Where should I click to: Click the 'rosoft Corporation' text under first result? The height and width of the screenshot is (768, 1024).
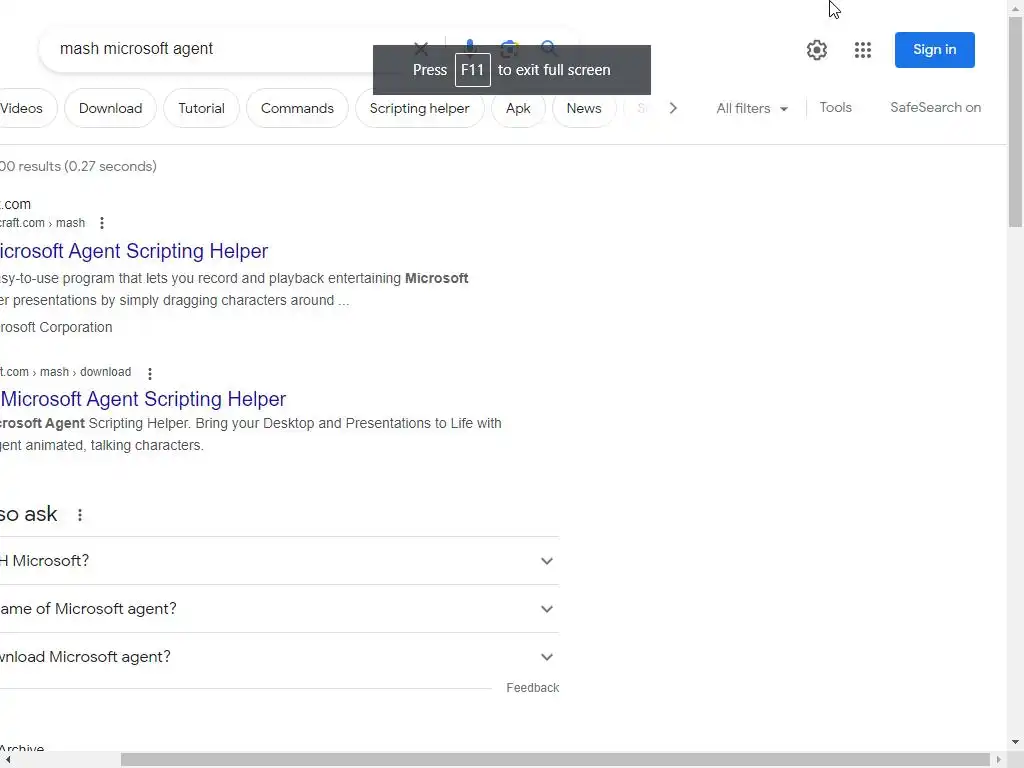pos(56,327)
